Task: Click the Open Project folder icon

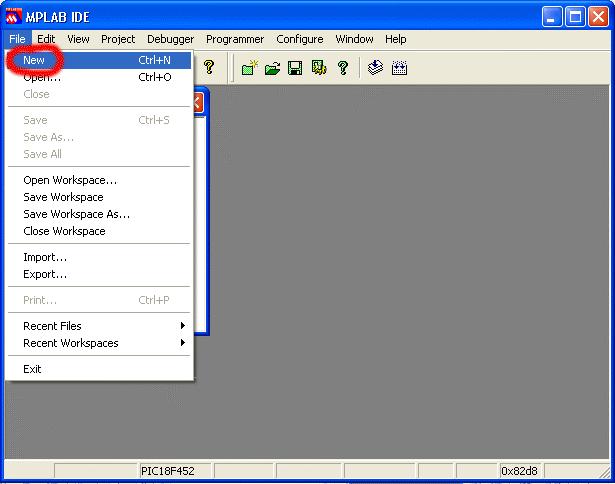Action: tap(272, 68)
